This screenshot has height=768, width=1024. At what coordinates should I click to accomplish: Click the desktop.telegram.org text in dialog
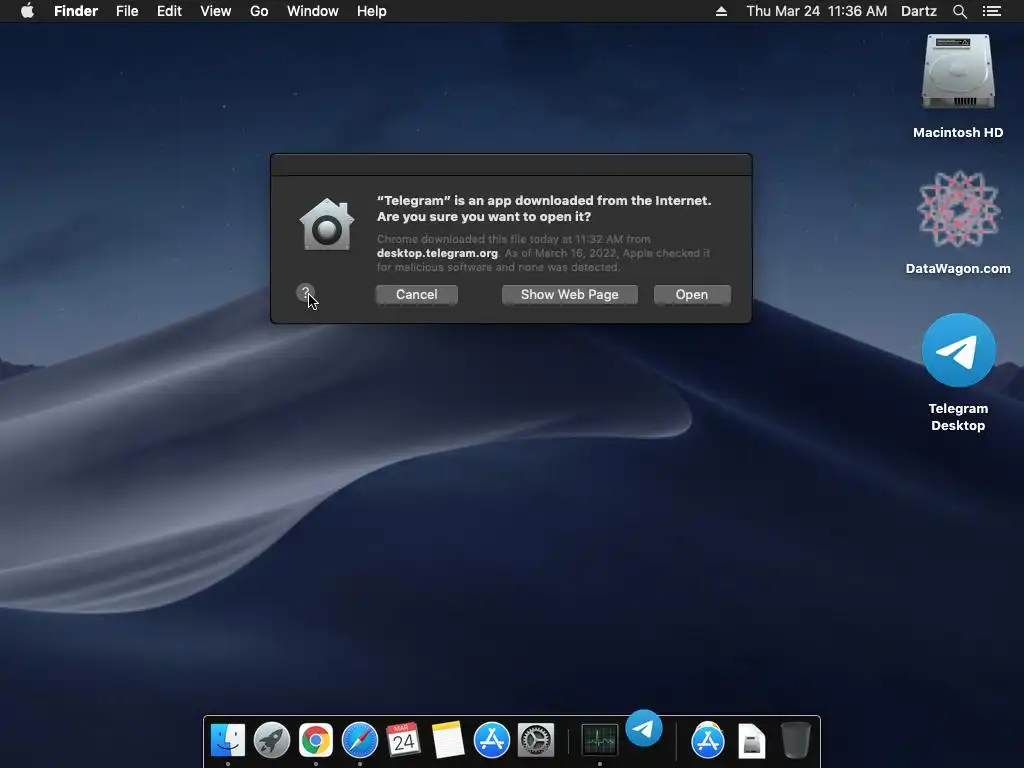437,253
